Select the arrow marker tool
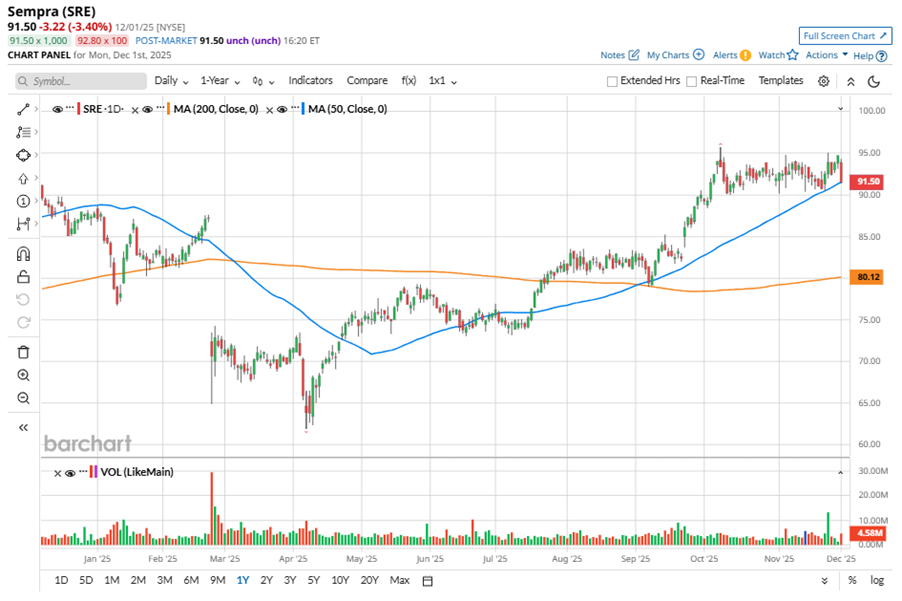 pyautogui.click(x=23, y=178)
